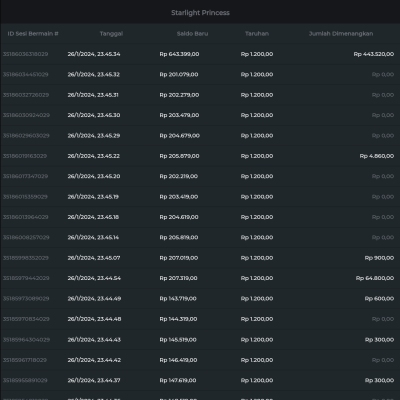Screen dimensions: 400x400
Task: Click the balance Rp 203.479,00
Action: coord(179,115)
